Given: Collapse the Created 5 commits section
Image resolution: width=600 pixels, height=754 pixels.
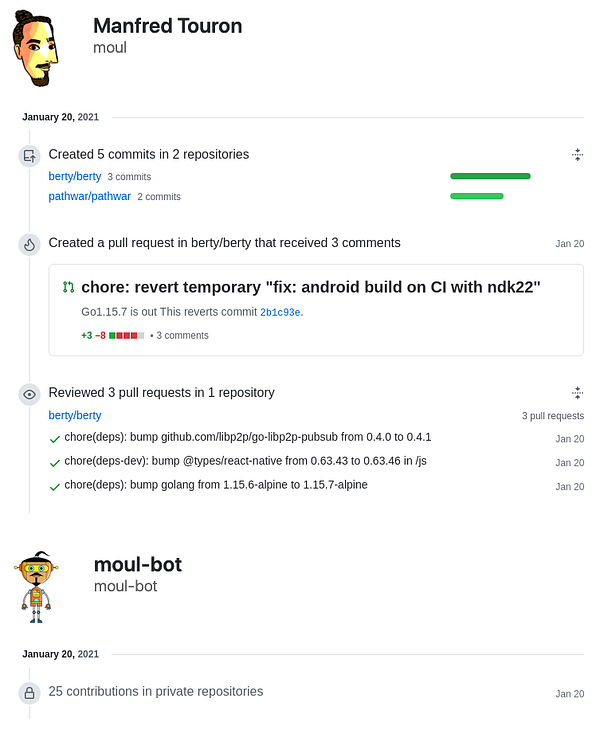Looking at the screenshot, I should tap(577, 155).
